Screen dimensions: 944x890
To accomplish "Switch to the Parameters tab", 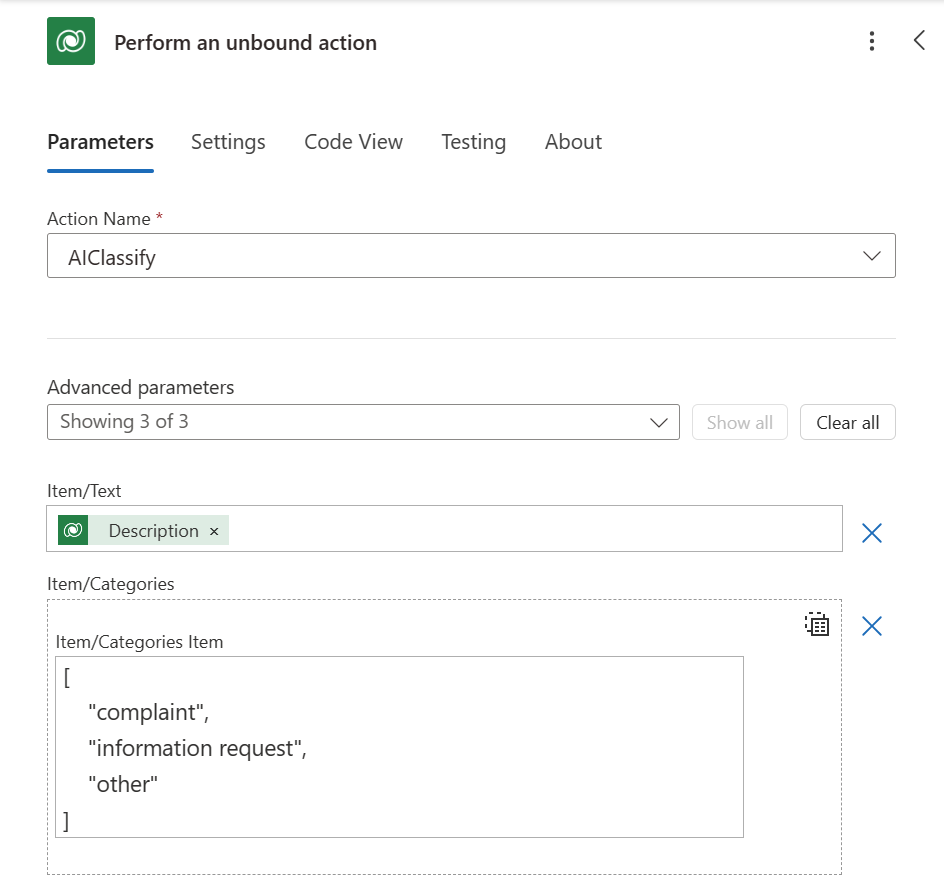I will pyautogui.click(x=100, y=142).
